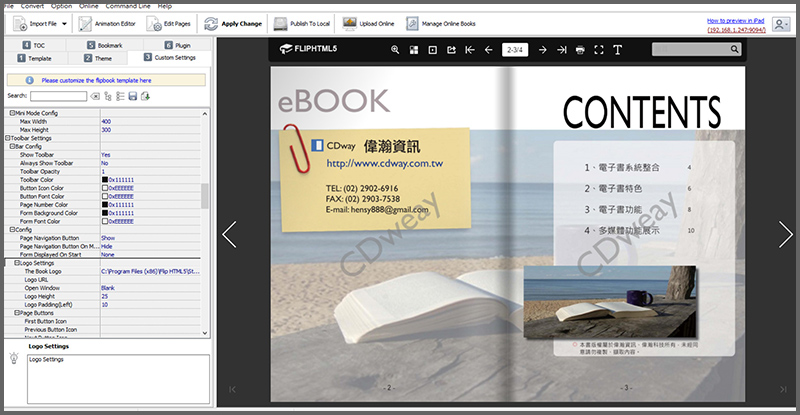Switch to the TOC tab

(34, 45)
